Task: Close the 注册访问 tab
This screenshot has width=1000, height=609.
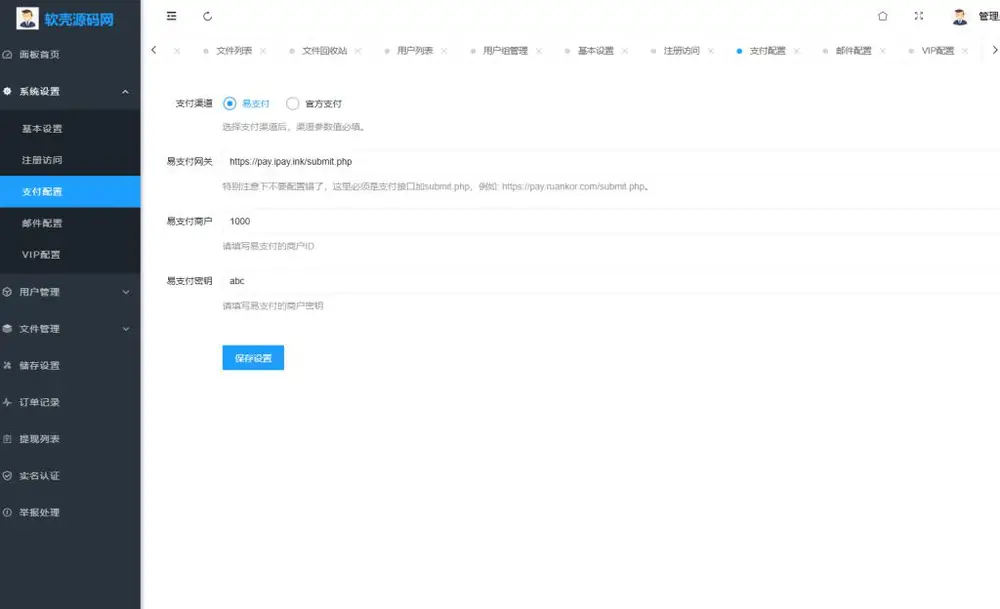Action: click(710, 51)
